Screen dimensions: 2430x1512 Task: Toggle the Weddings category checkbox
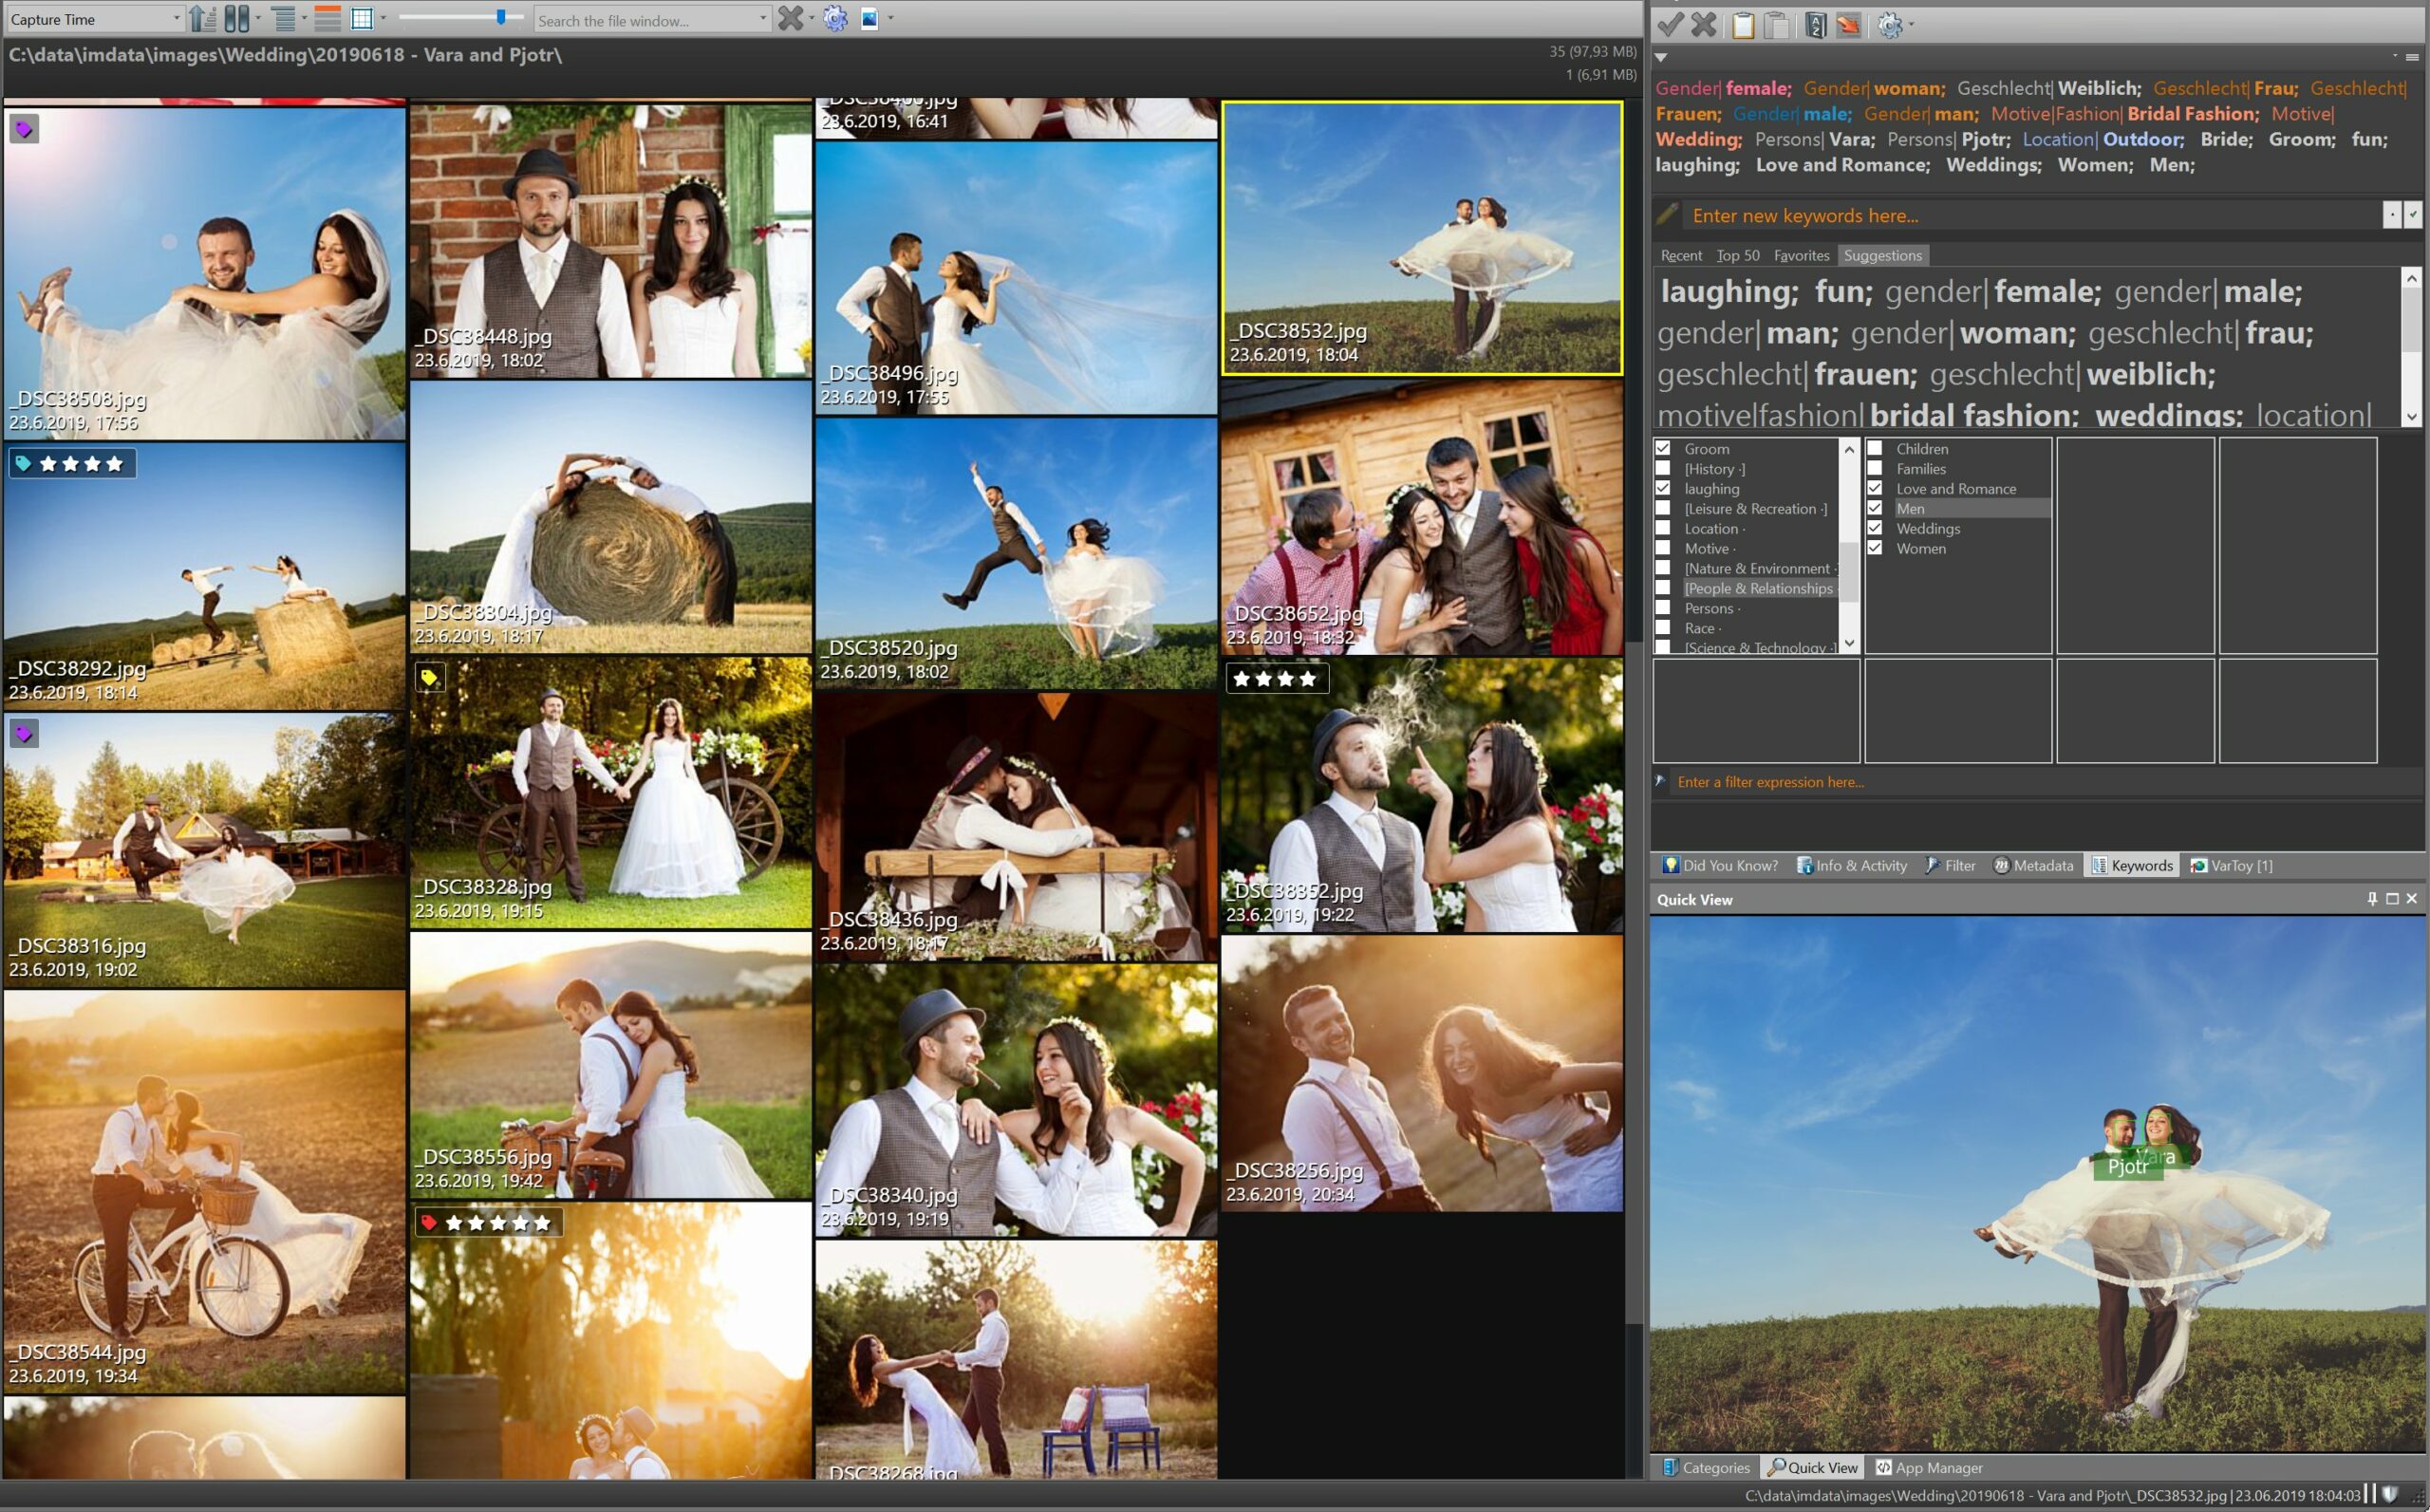pyautogui.click(x=1875, y=528)
